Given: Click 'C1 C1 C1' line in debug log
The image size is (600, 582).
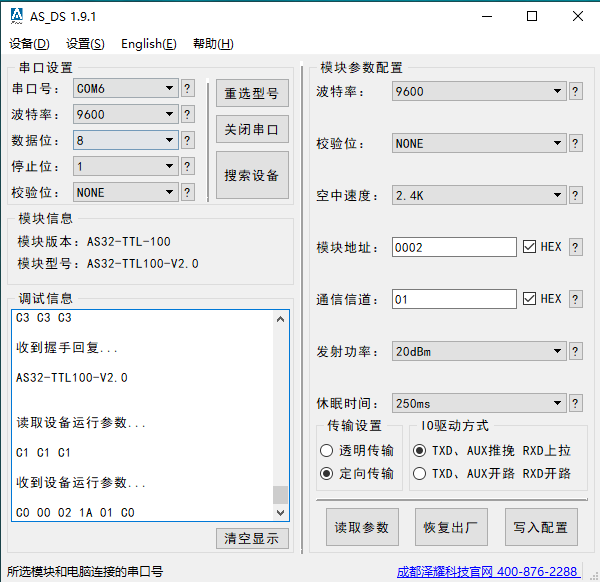Looking at the screenshot, I should (x=43, y=453).
